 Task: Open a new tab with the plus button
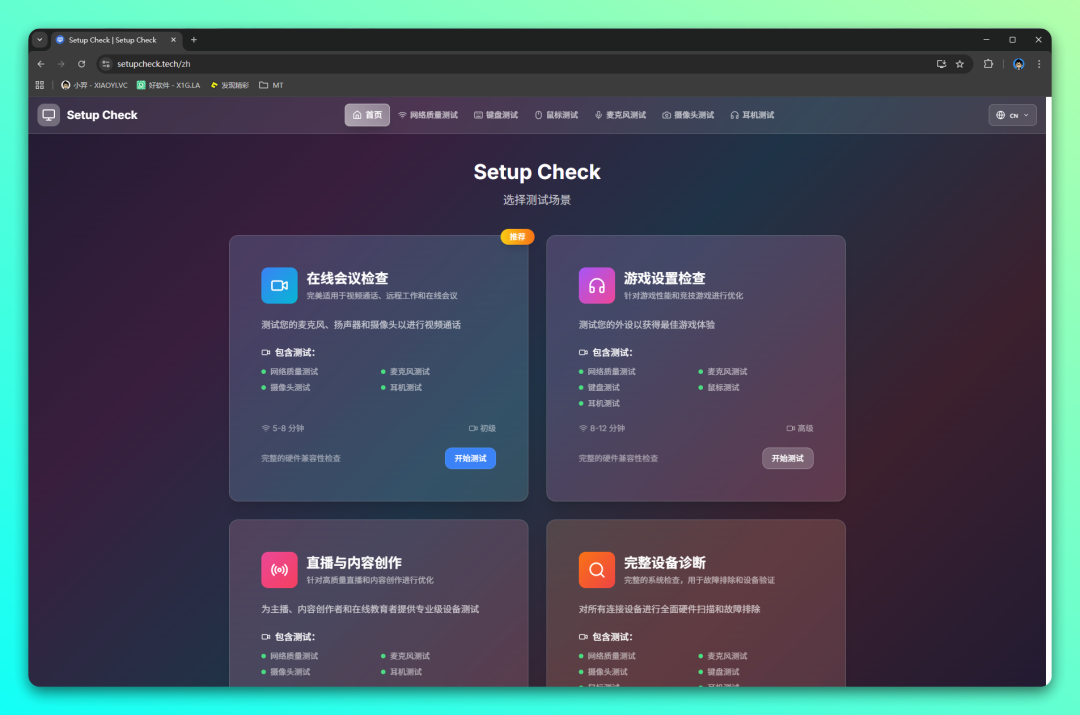(194, 40)
